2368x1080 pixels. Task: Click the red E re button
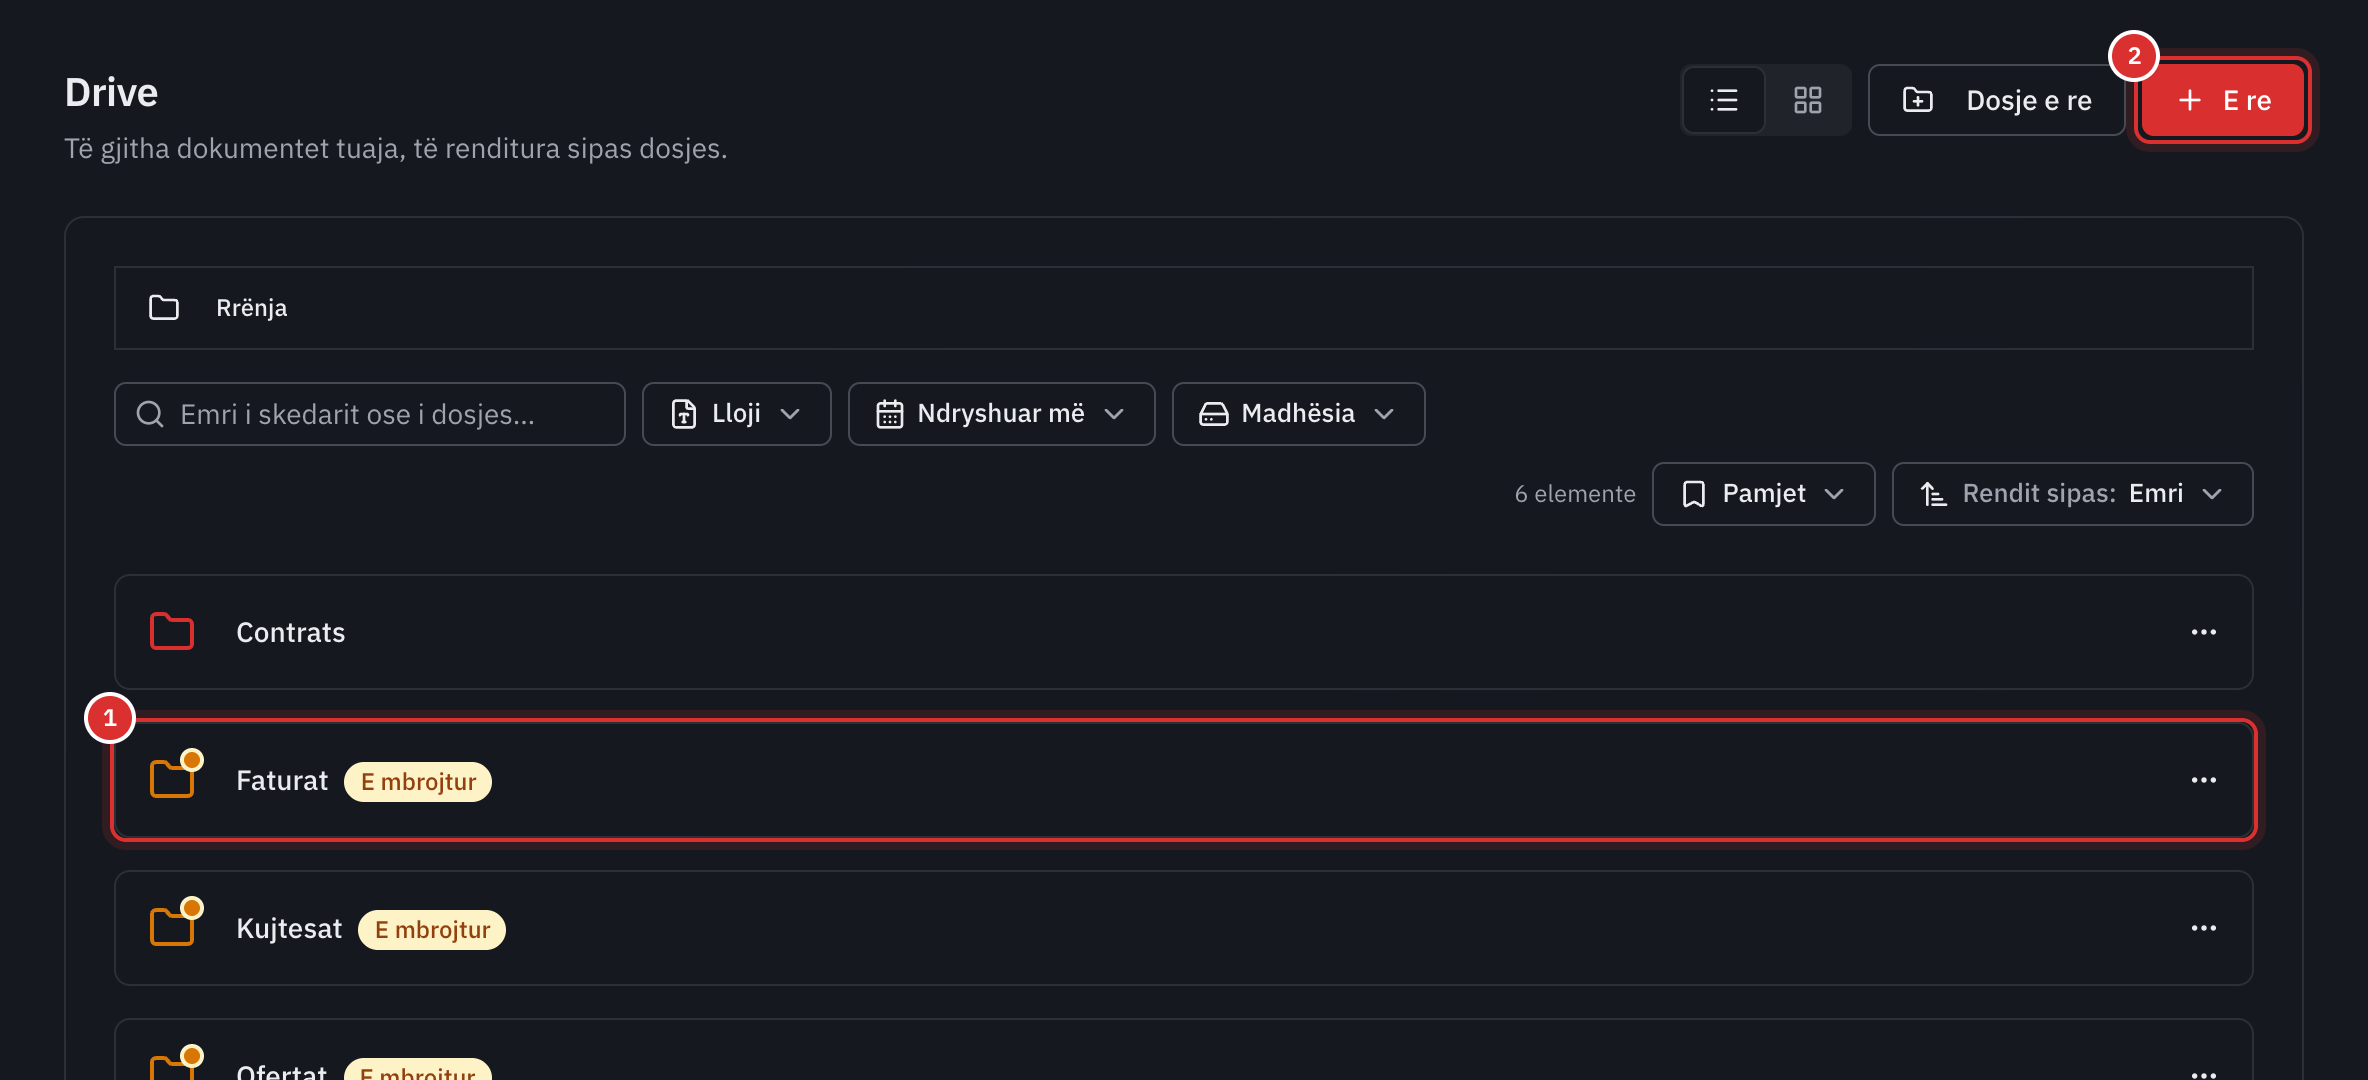click(2223, 100)
